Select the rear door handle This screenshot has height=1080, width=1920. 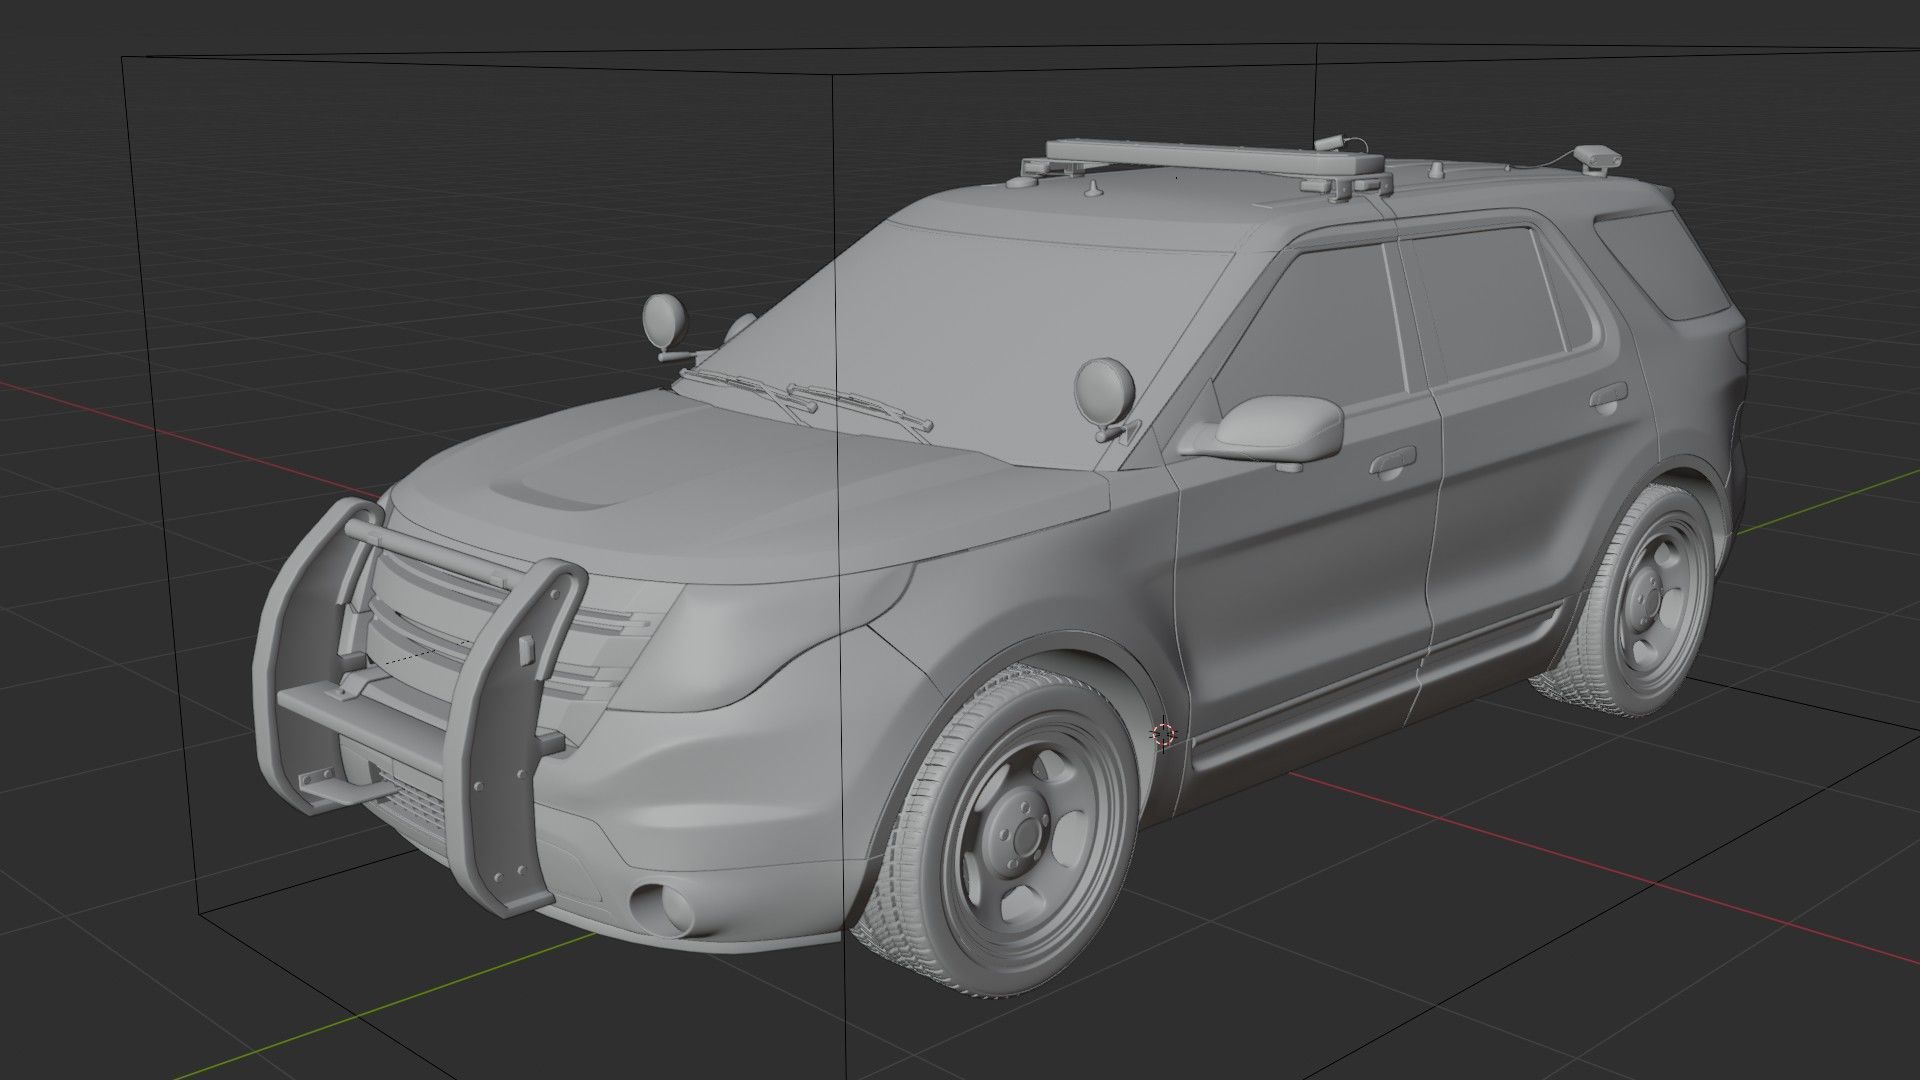click(x=1607, y=398)
